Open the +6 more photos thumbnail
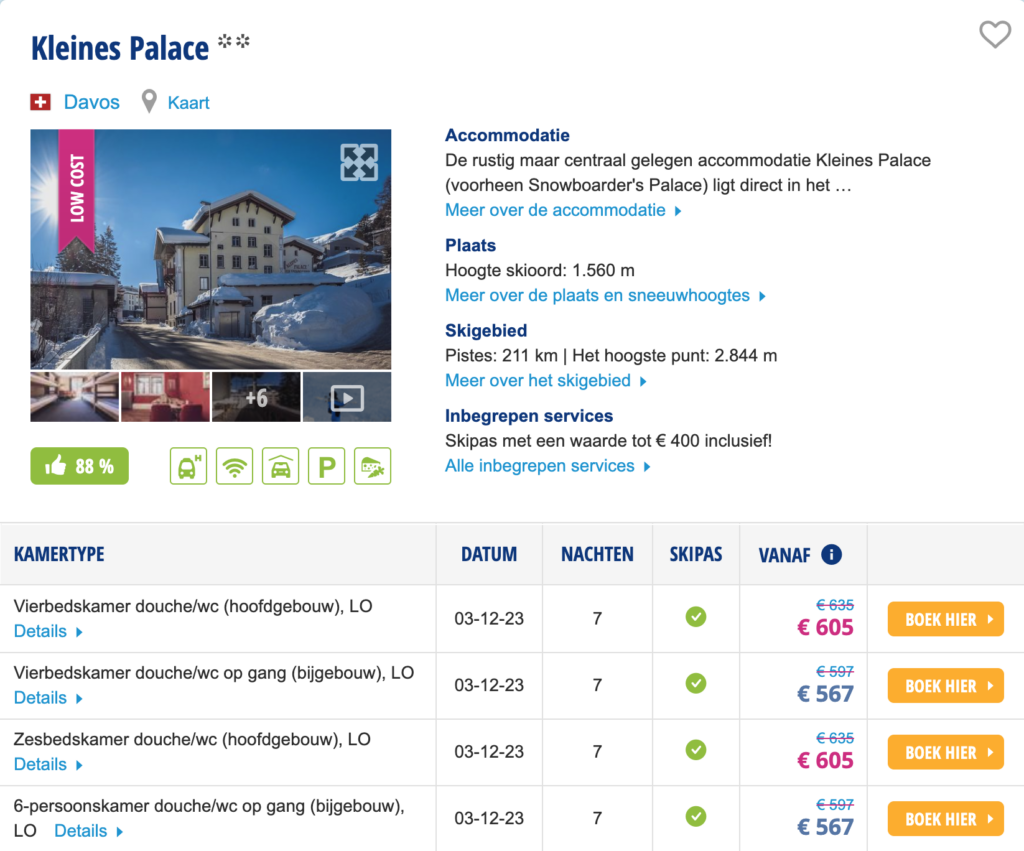1024x851 pixels. [256, 397]
